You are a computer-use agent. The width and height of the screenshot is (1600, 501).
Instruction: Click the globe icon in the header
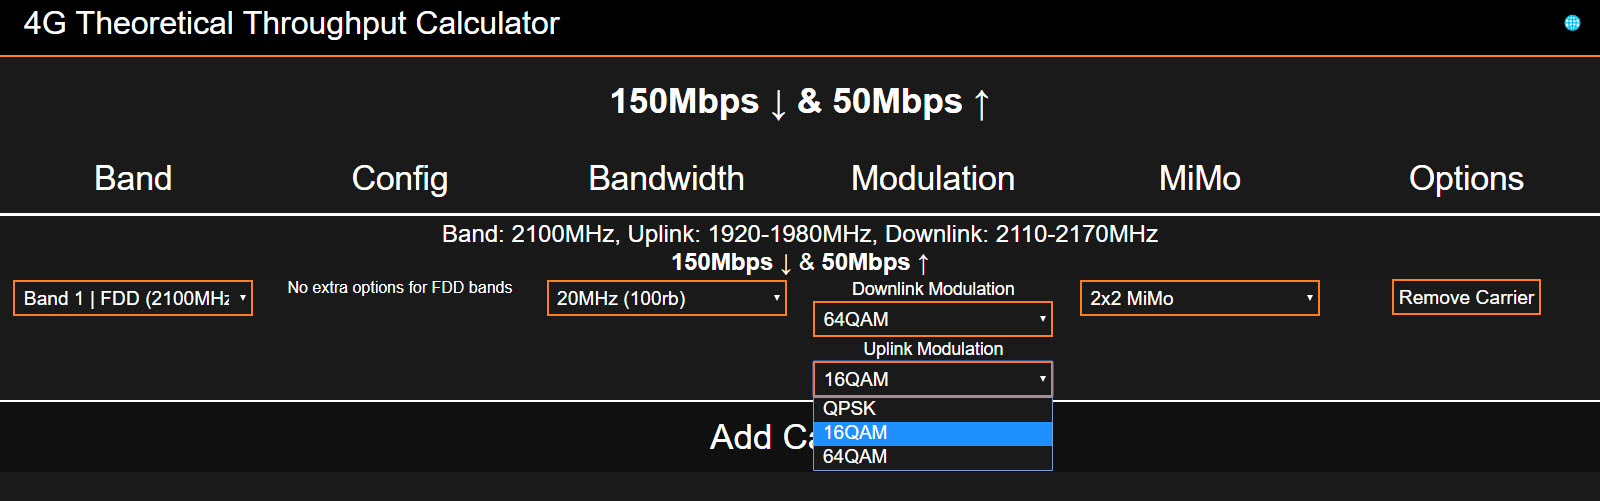click(1572, 23)
